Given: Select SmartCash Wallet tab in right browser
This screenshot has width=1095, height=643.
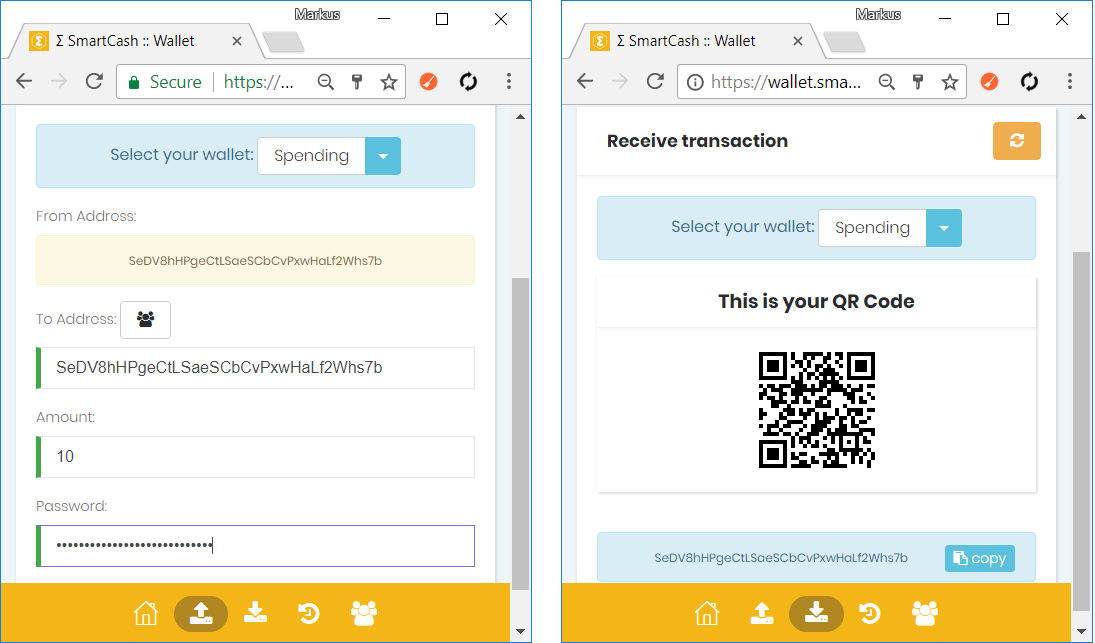Looking at the screenshot, I should pos(693,41).
